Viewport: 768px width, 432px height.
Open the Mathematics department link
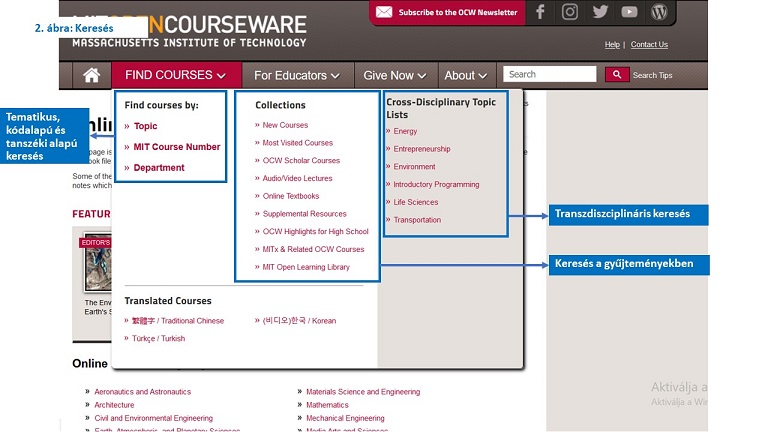(x=327, y=405)
